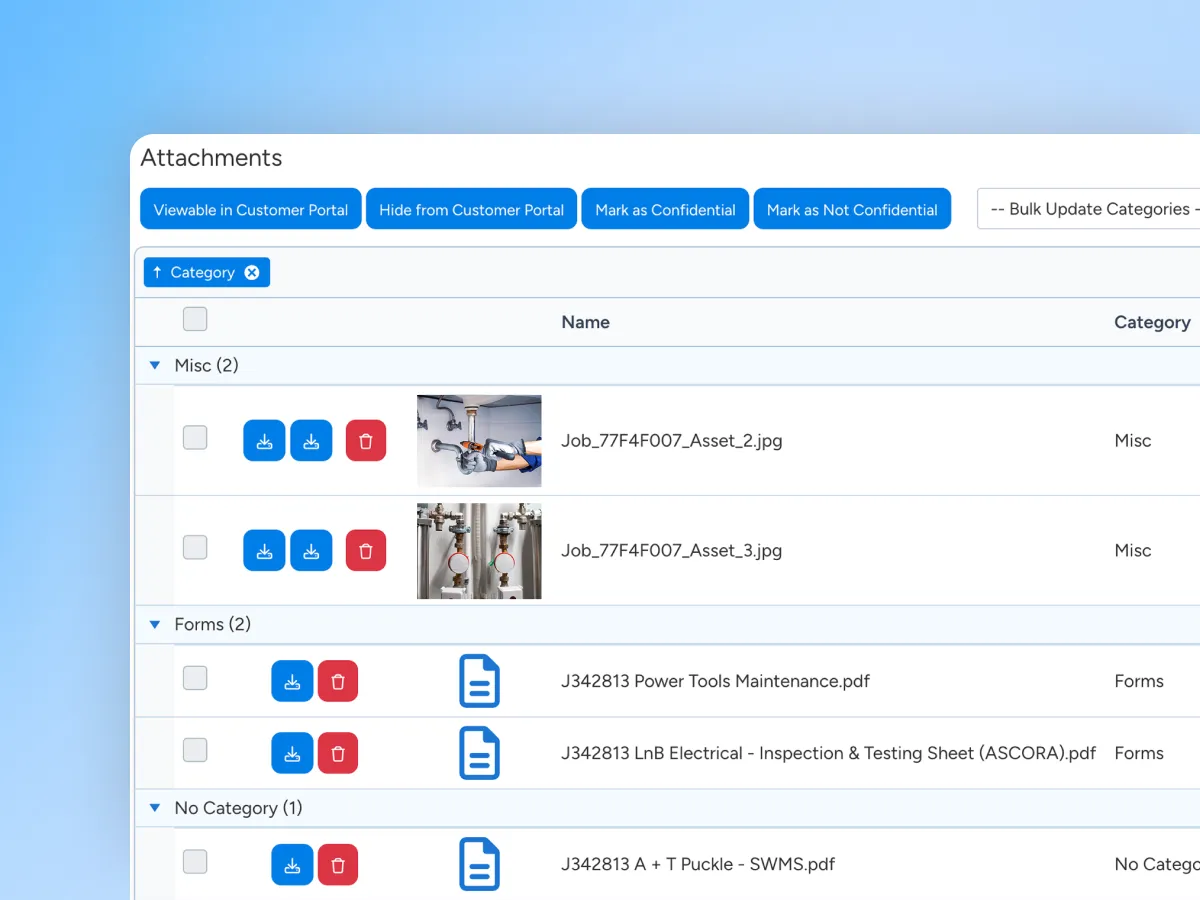Click Viewable in Customer Portal button

pos(251,209)
